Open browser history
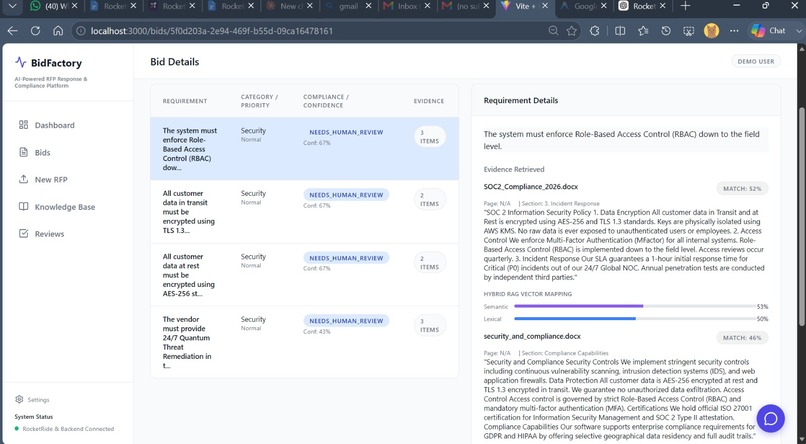Screen dimensions: 806x444 tap(666, 31)
